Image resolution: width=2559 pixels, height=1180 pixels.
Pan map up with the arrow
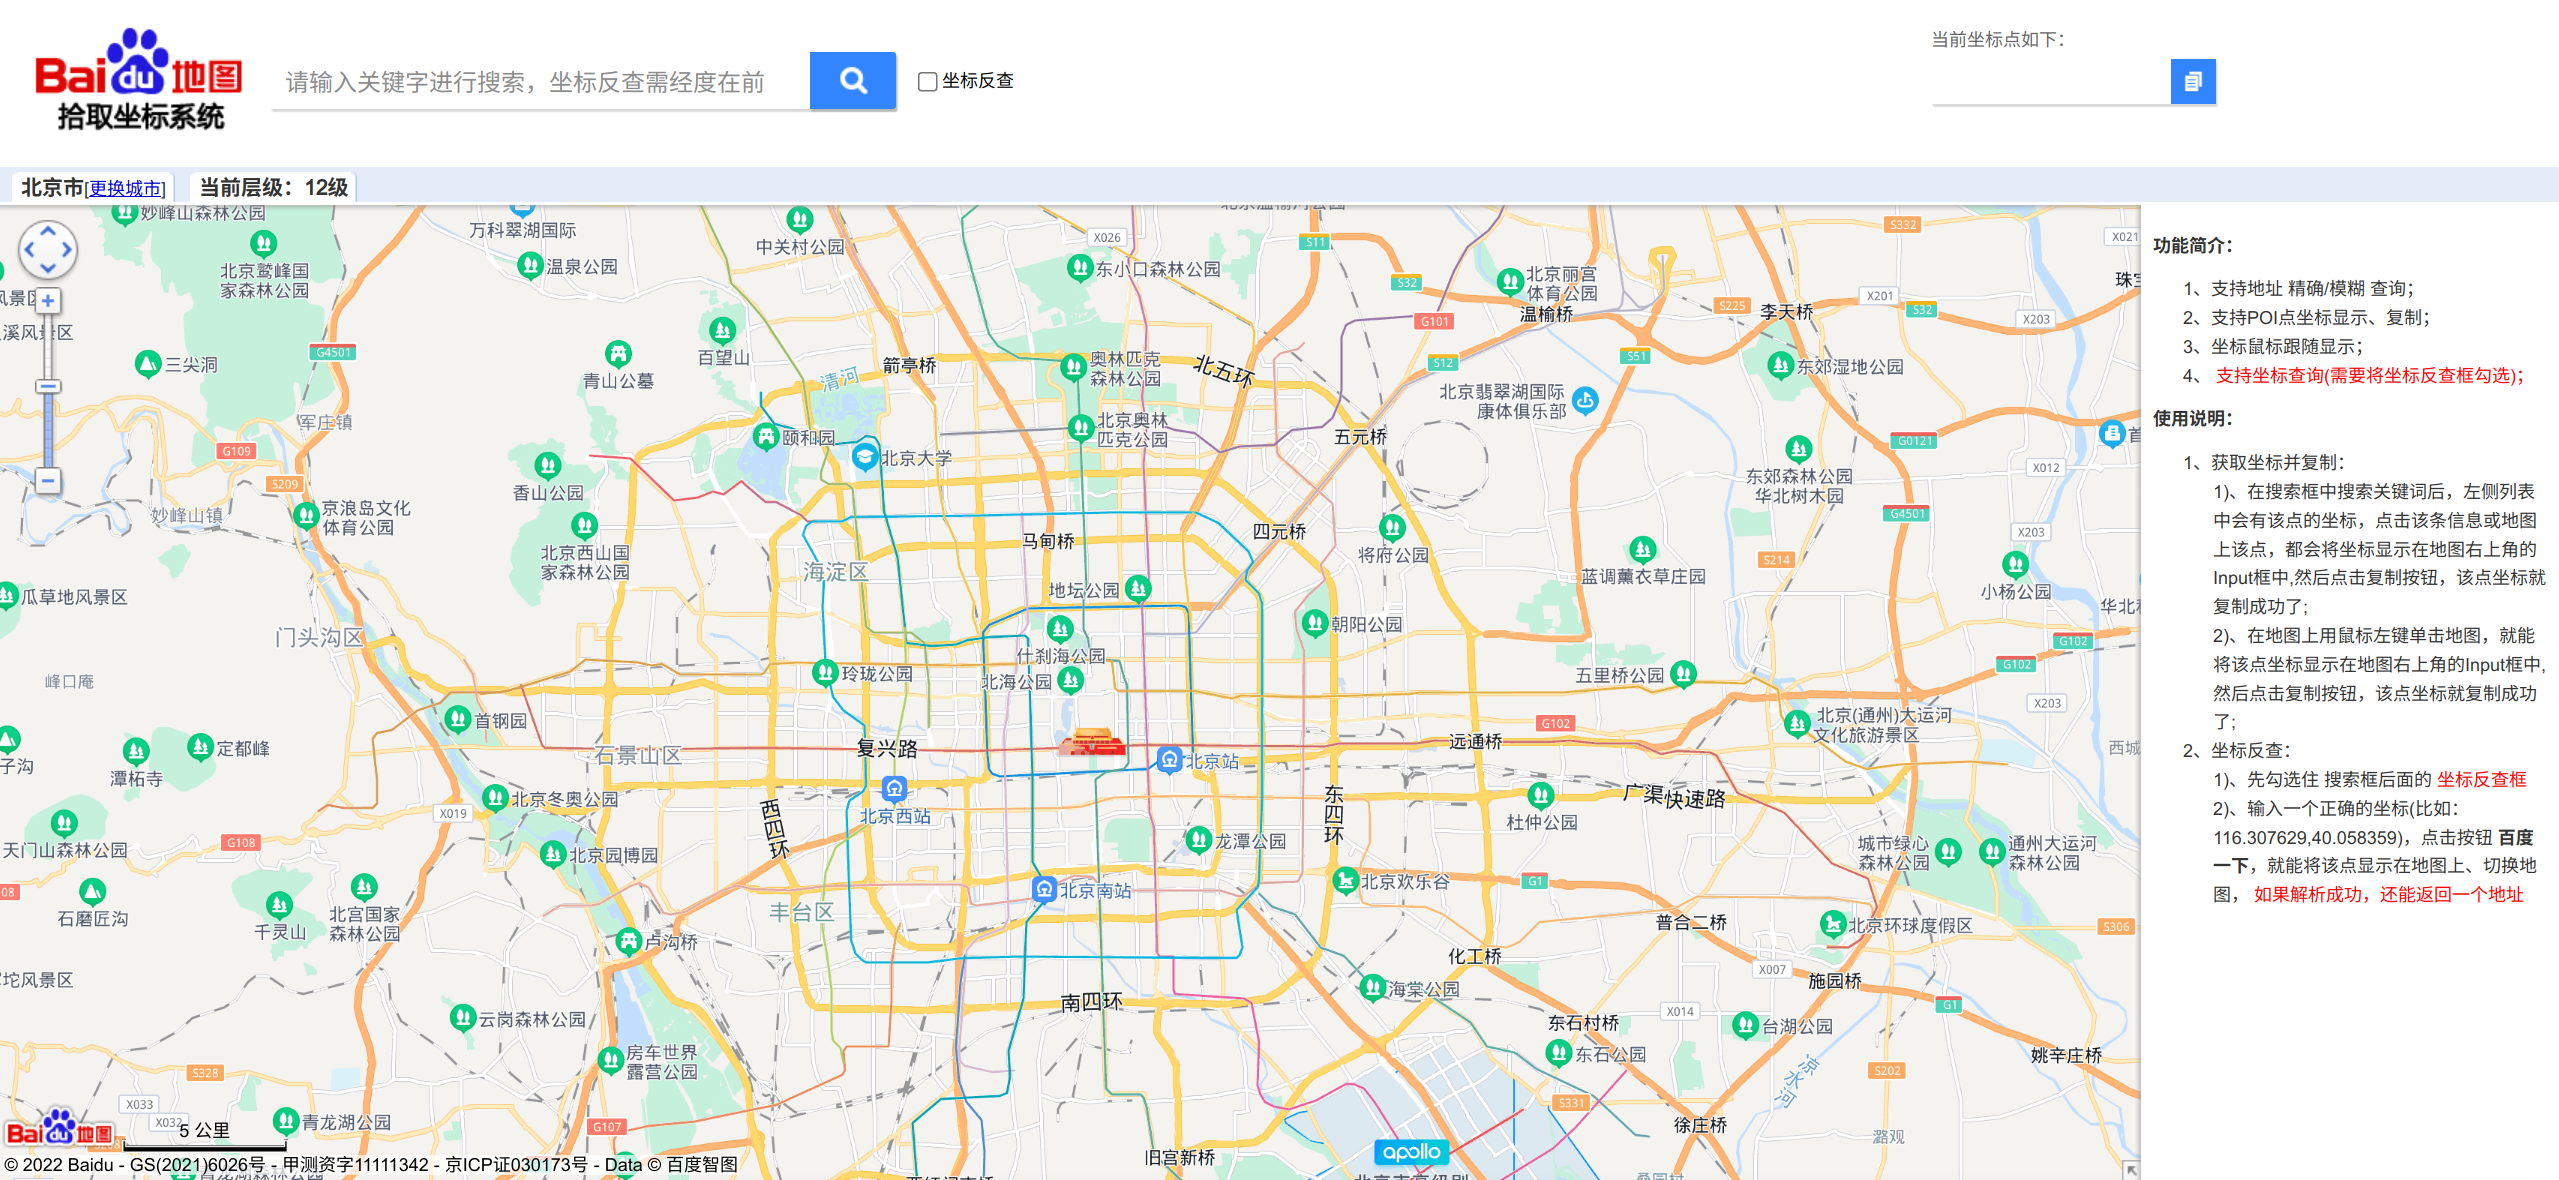coord(48,231)
